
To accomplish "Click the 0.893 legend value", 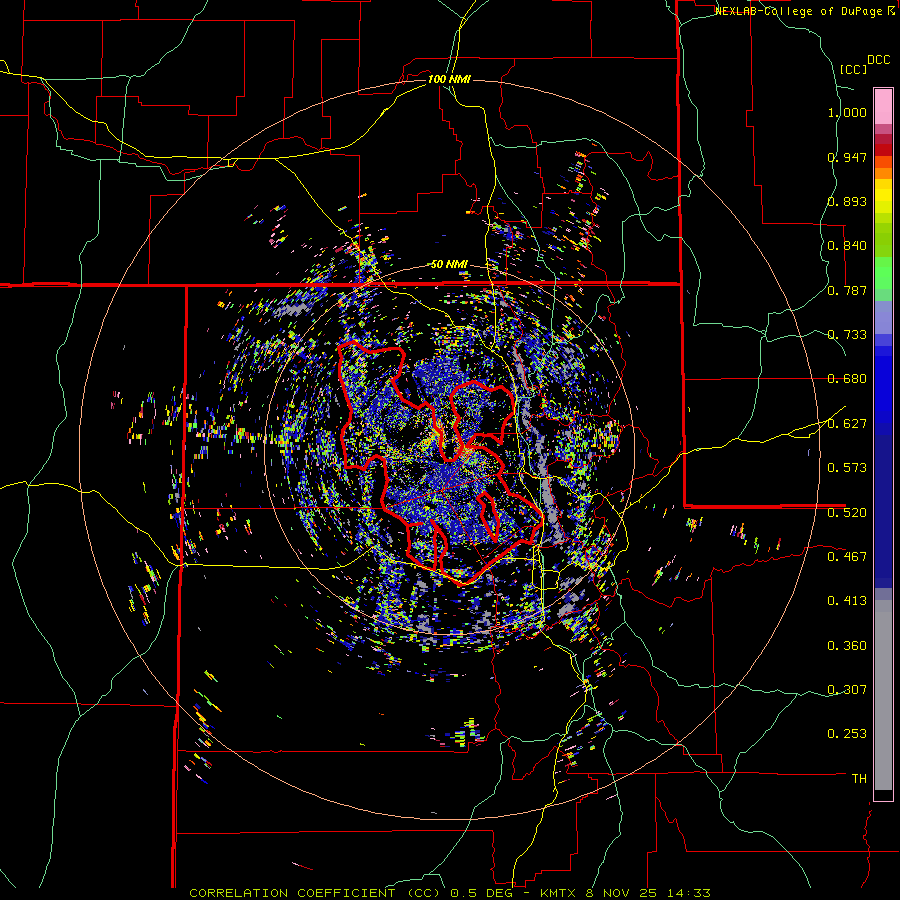I will [847, 201].
